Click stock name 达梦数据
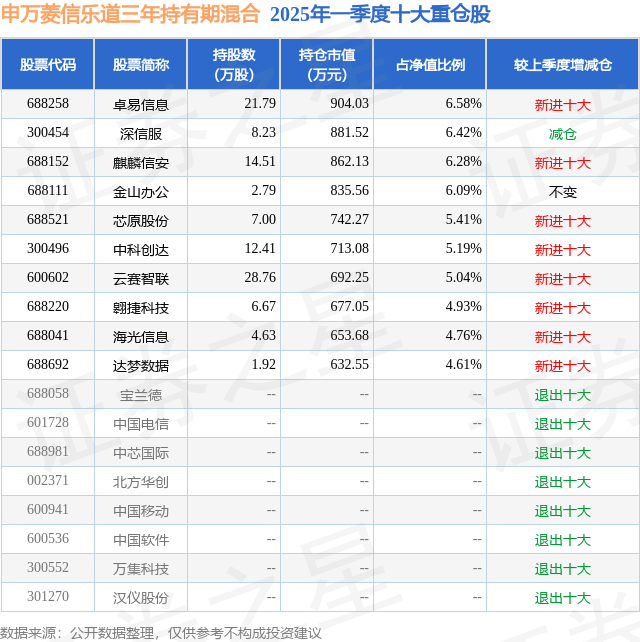 pos(141,366)
